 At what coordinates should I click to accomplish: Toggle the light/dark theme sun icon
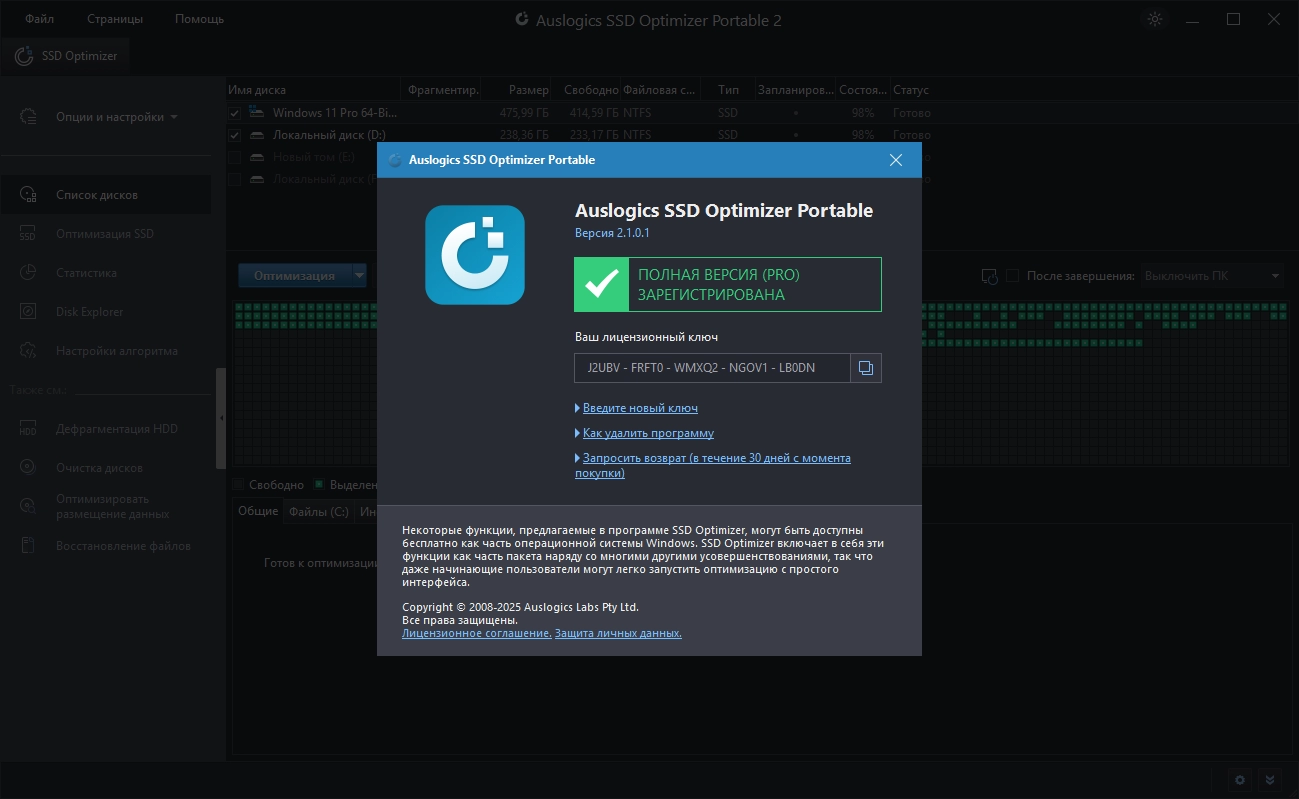[x=1155, y=20]
